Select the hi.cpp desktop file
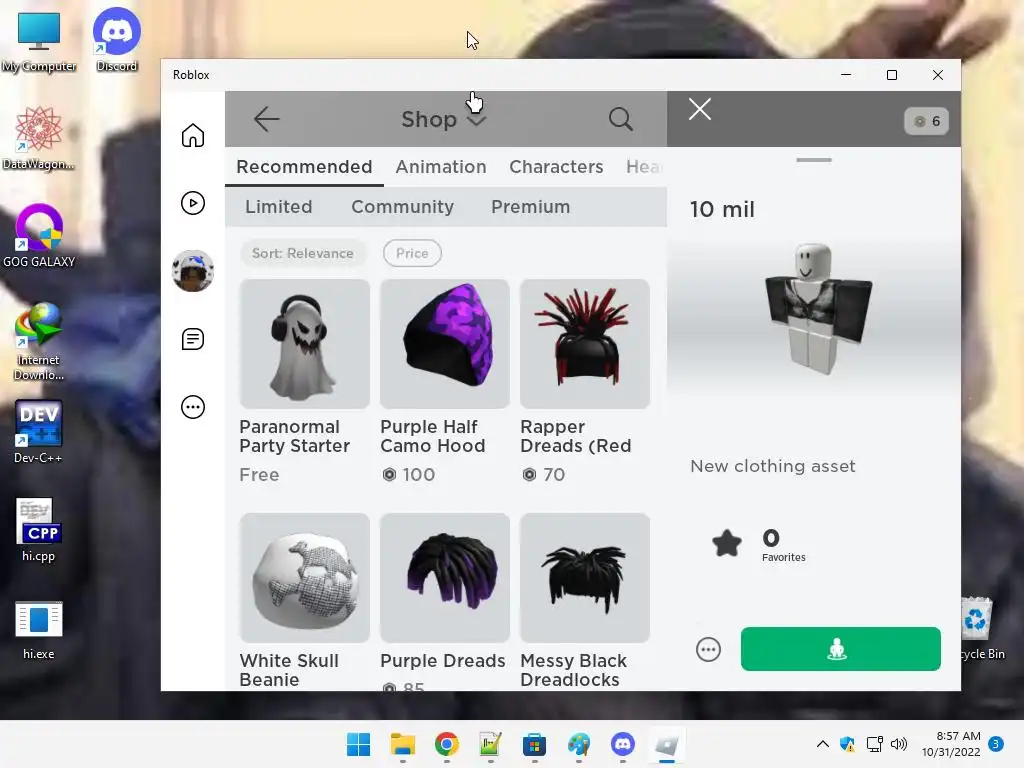Screen dimensions: 1024x768 (x=39, y=530)
